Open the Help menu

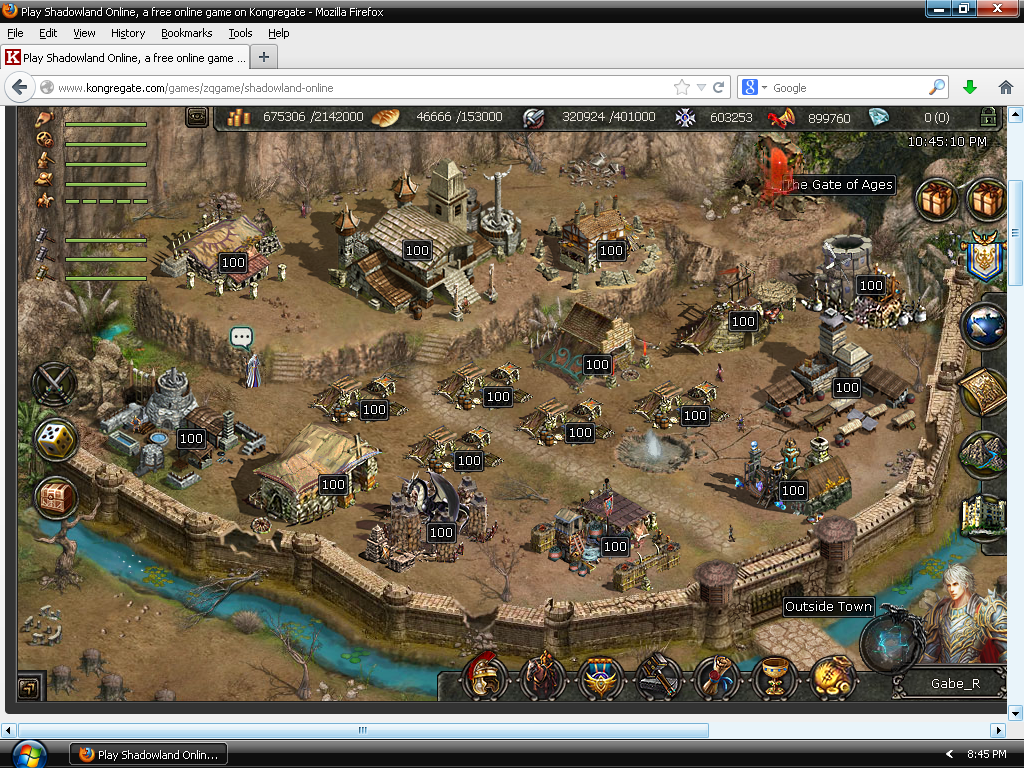278,33
